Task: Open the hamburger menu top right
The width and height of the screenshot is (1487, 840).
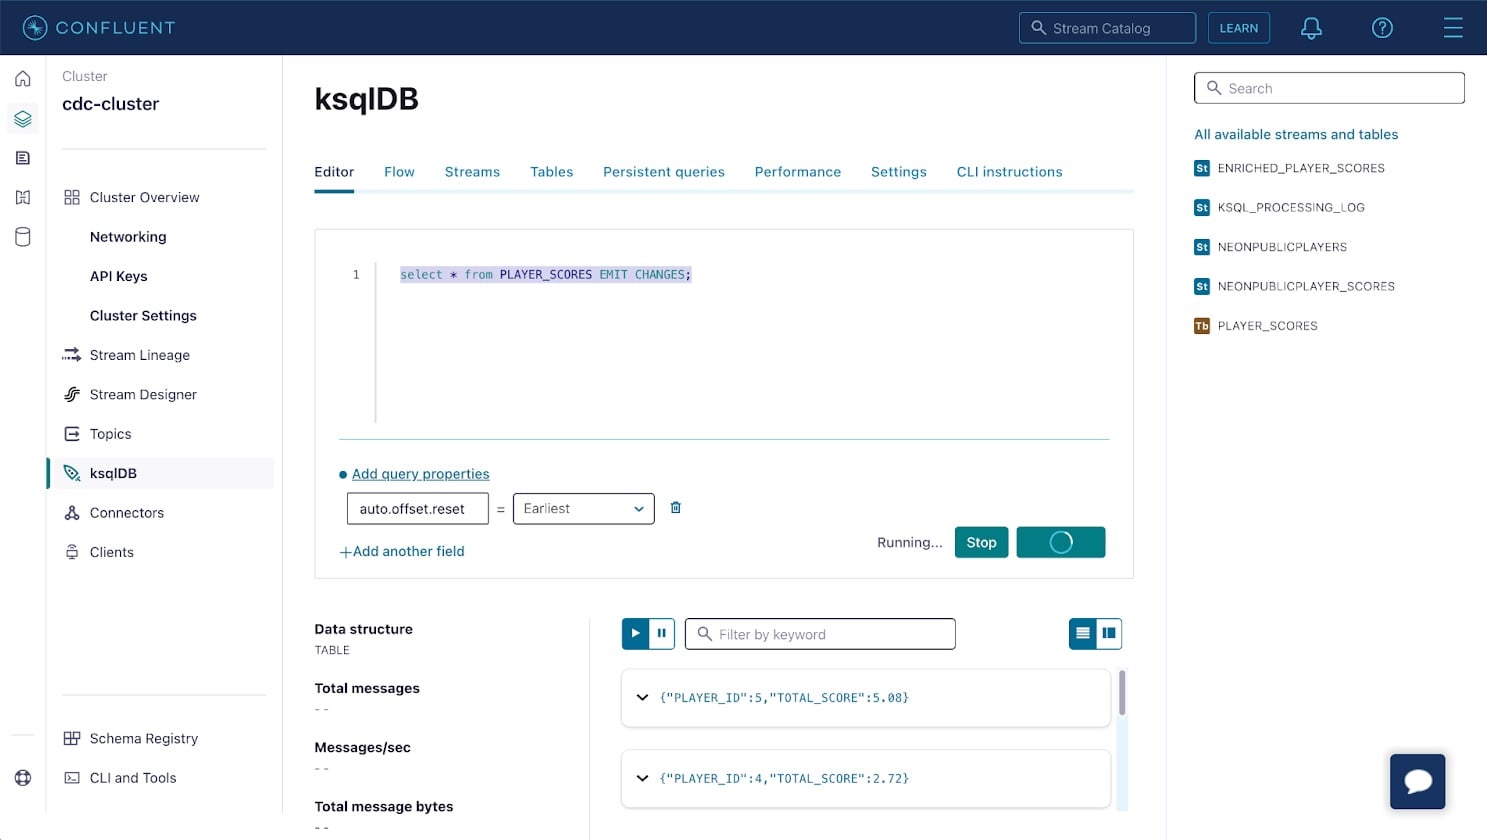Action: click(x=1453, y=28)
